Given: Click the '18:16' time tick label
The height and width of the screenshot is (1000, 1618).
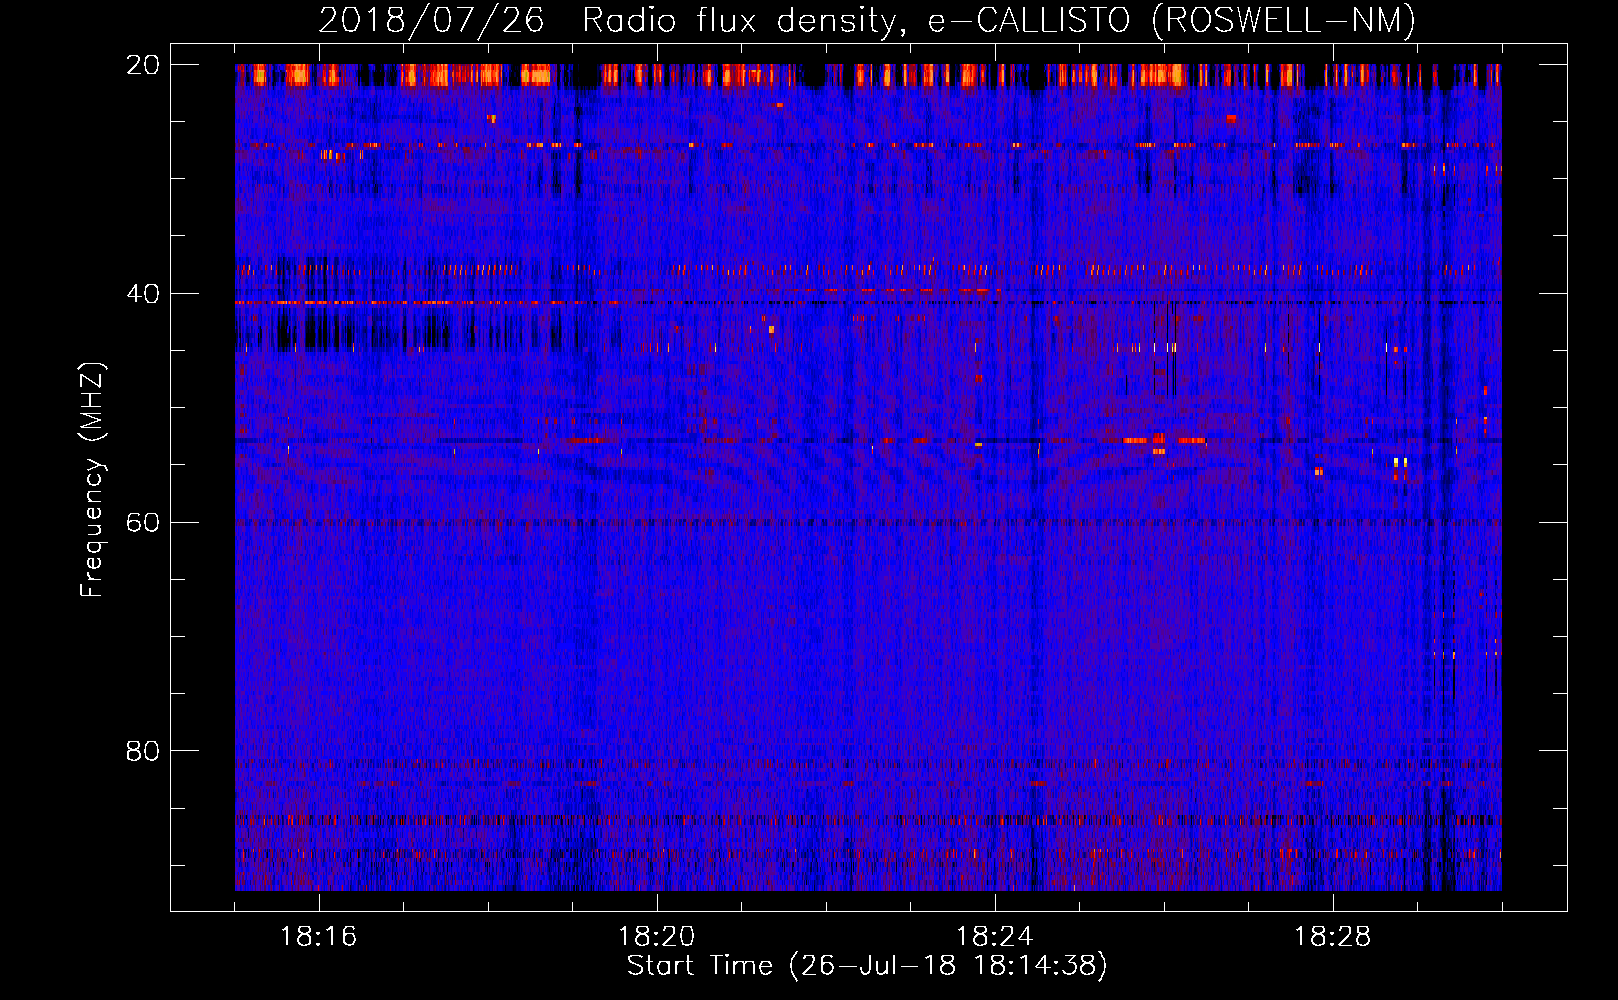Looking at the screenshot, I should (x=319, y=936).
